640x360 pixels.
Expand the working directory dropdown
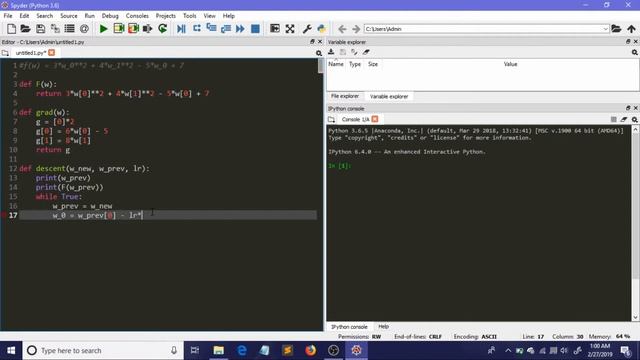pyautogui.click(x=605, y=29)
